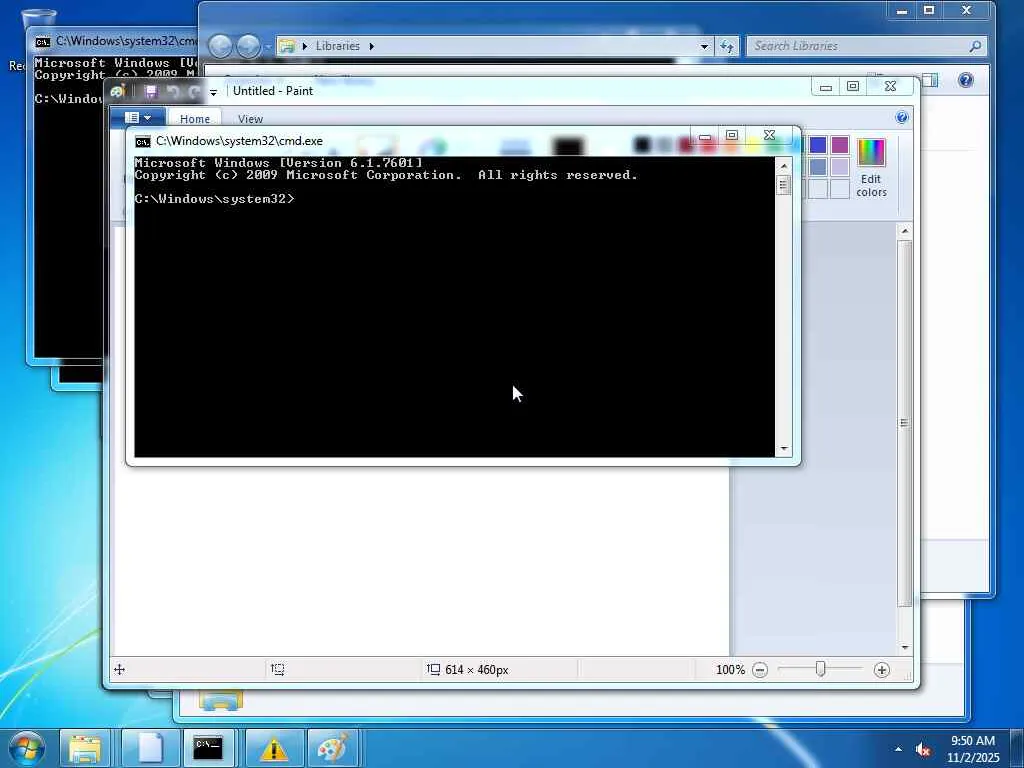Open Edit colors in Paint
Screen dimensions: 1024x768
pyautogui.click(x=871, y=168)
